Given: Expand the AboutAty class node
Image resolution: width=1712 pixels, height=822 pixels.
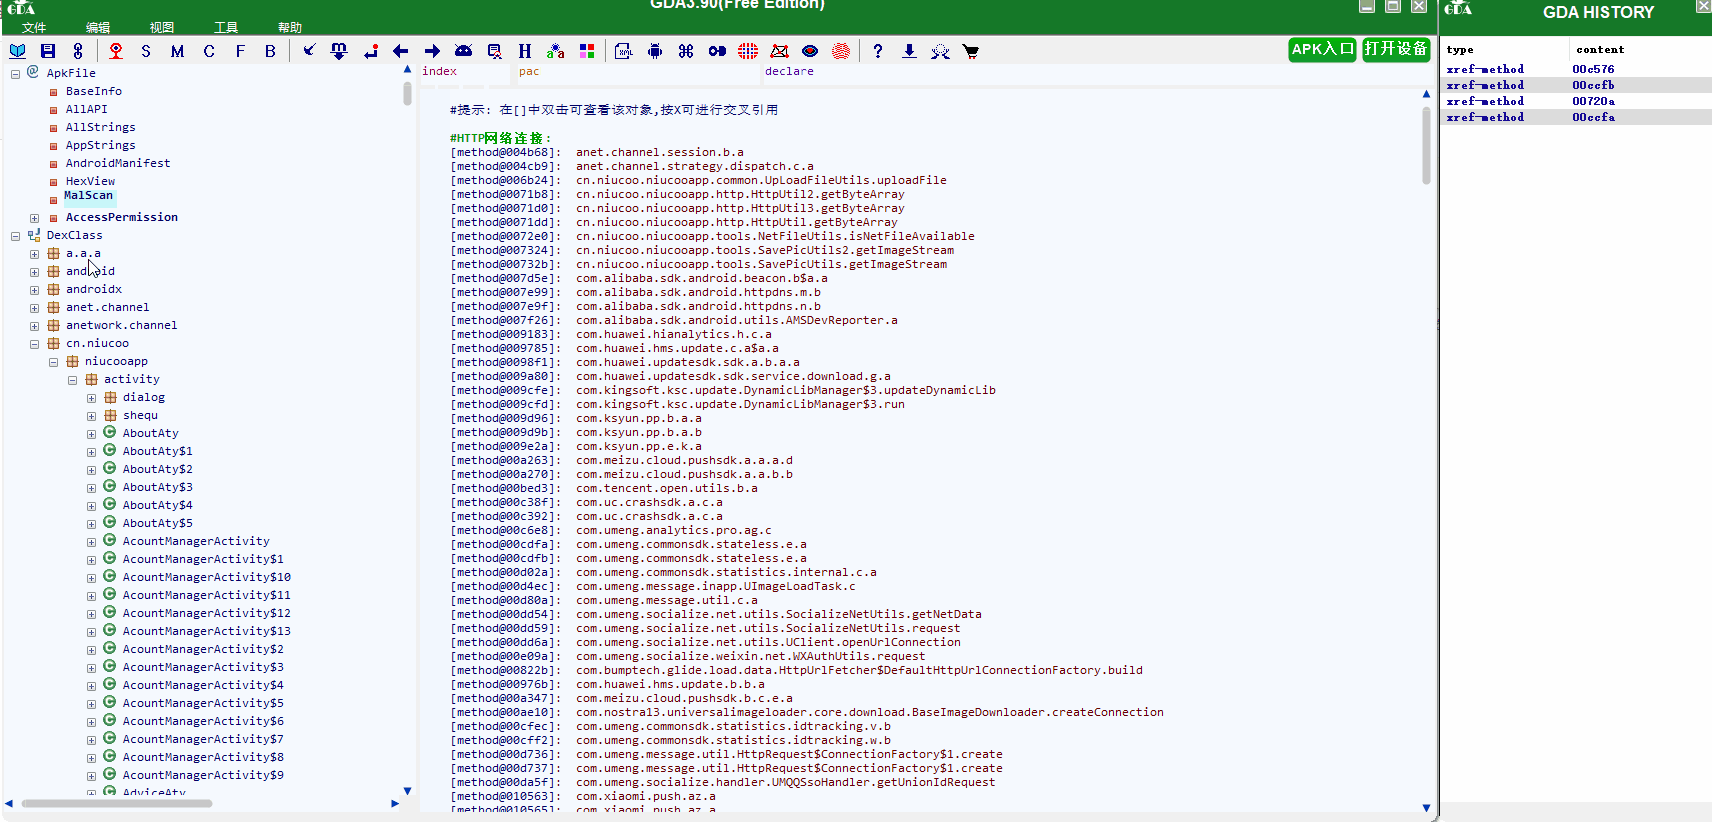Looking at the screenshot, I should point(91,435).
